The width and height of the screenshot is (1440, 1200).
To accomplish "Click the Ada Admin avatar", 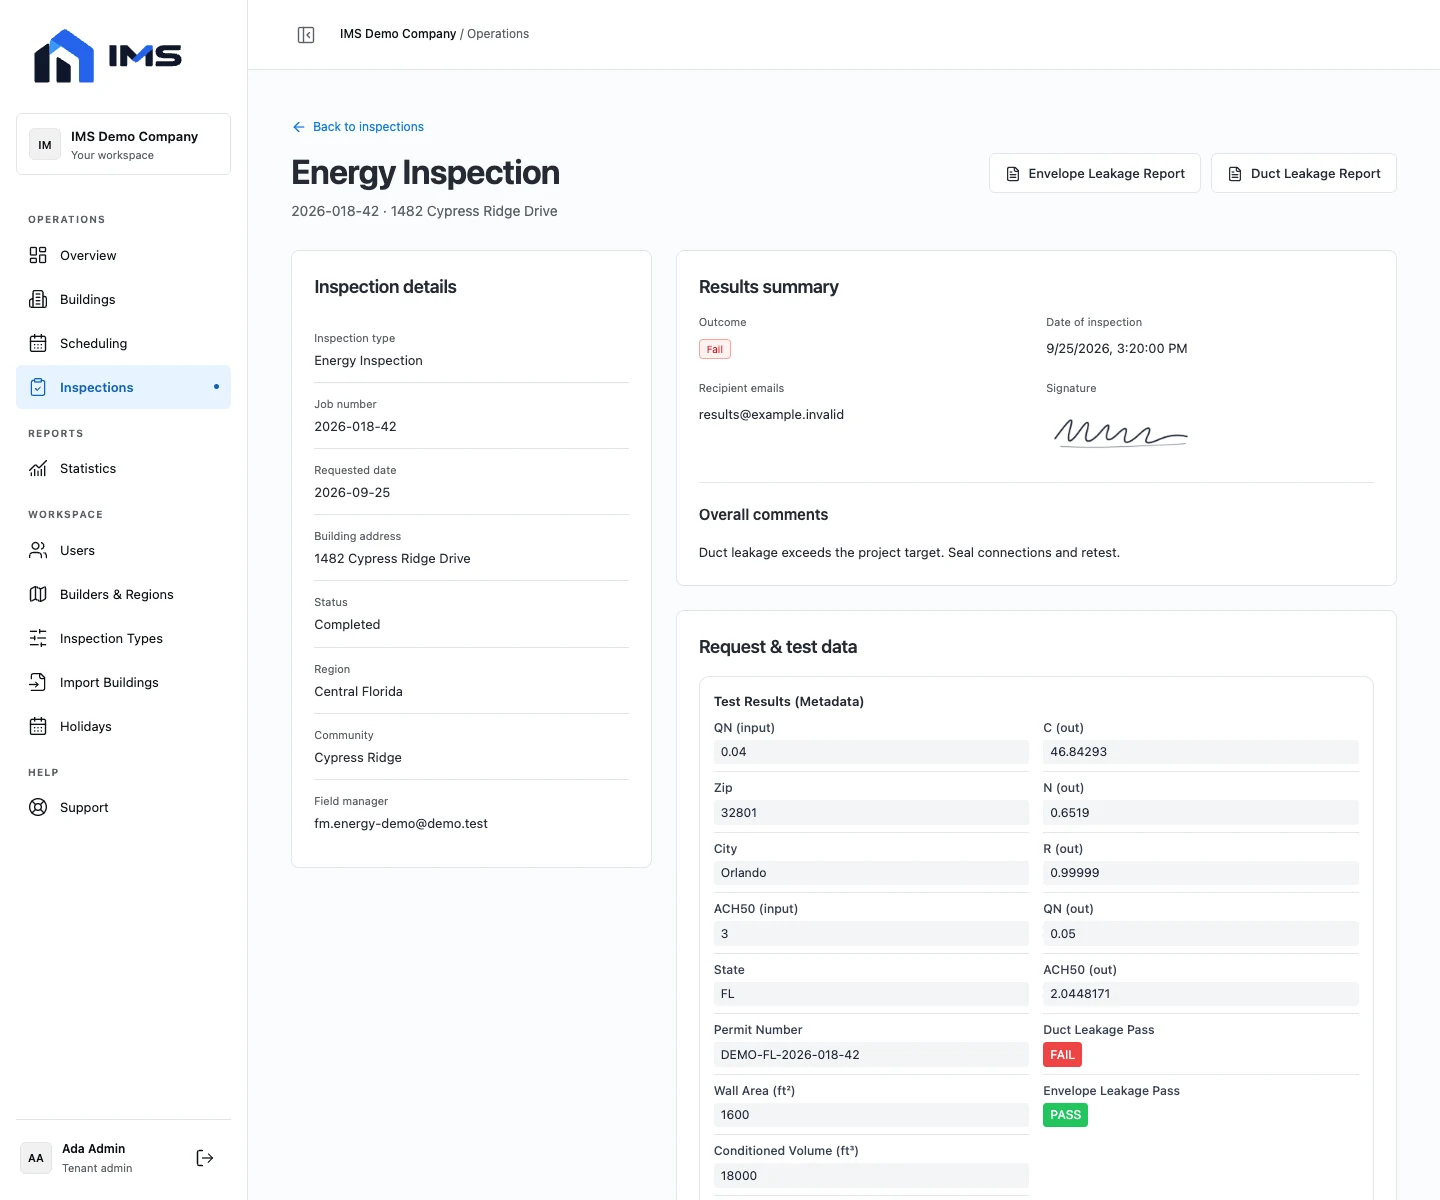I will point(36,1158).
